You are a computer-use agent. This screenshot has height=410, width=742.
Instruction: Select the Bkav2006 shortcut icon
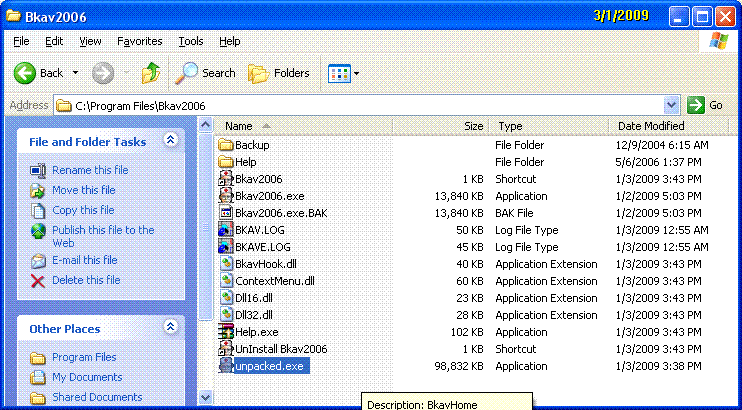(226, 178)
